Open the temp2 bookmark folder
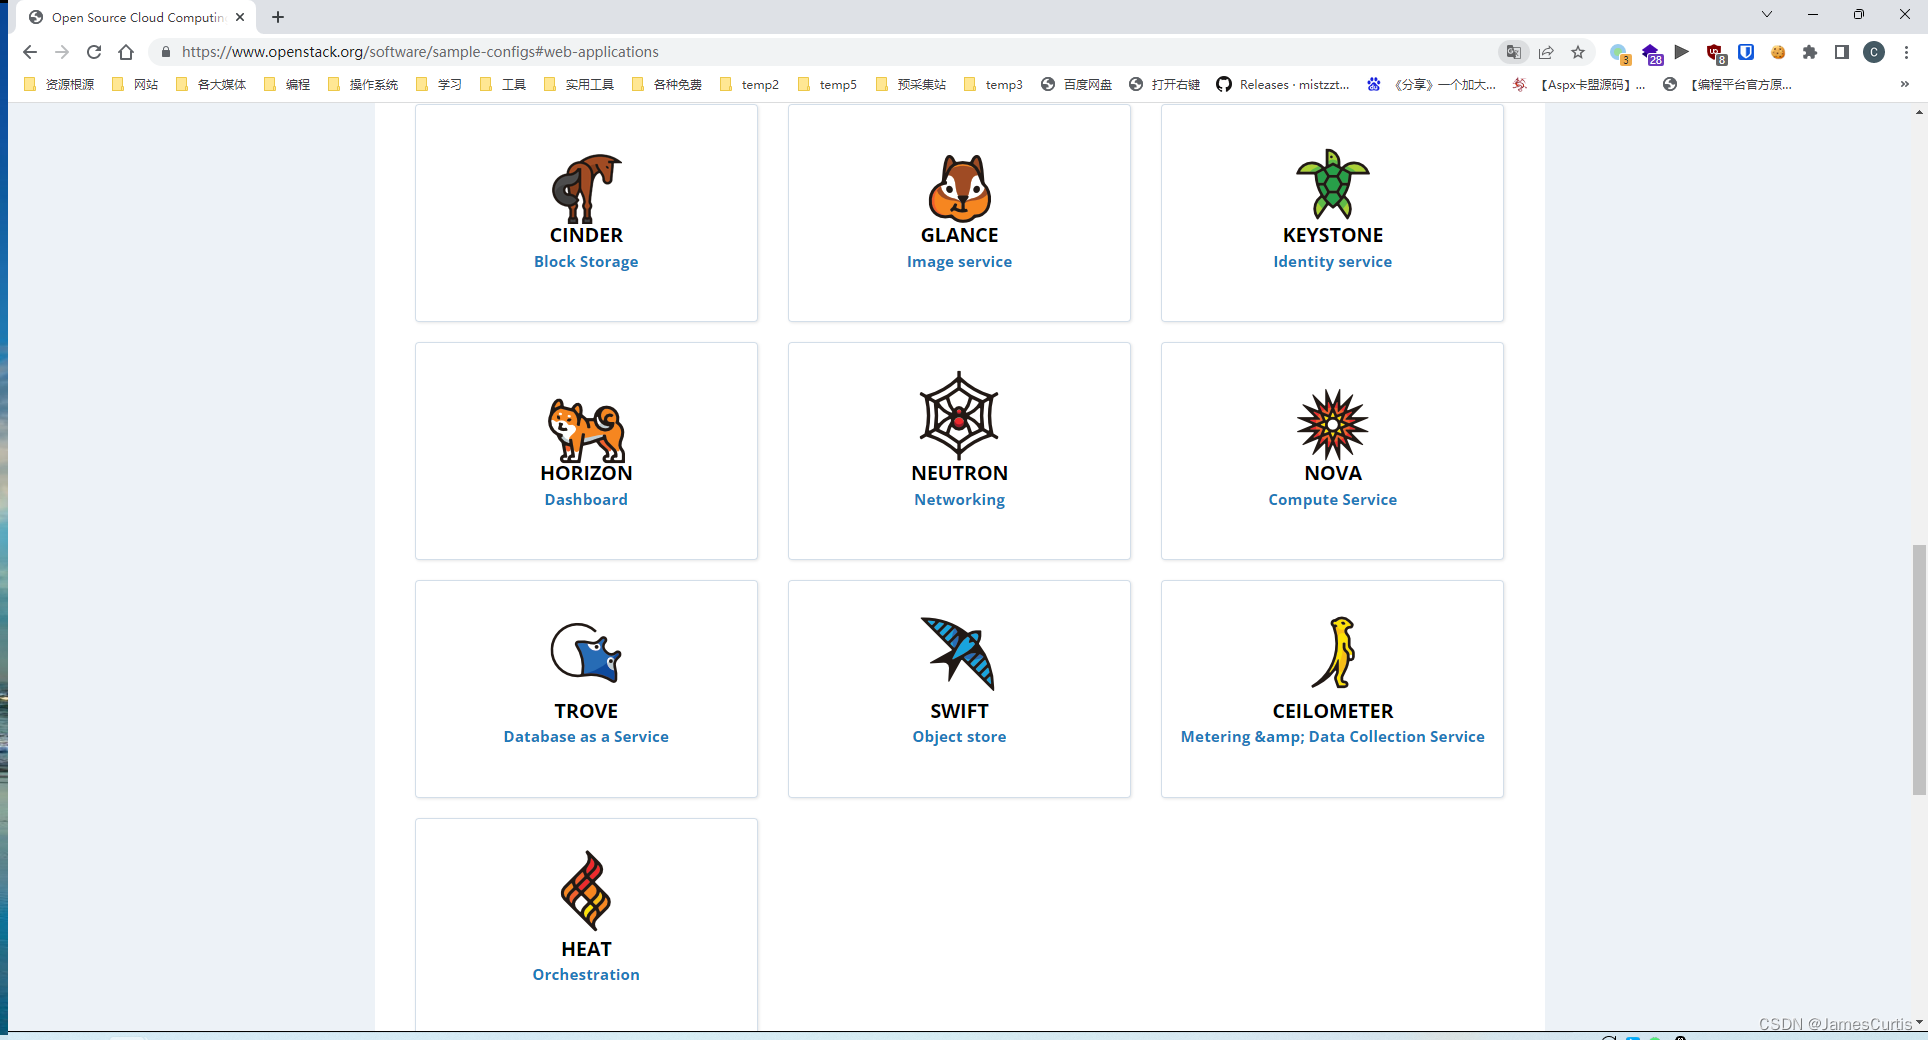Viewport: 1928px width, 1040px height. 749,85
